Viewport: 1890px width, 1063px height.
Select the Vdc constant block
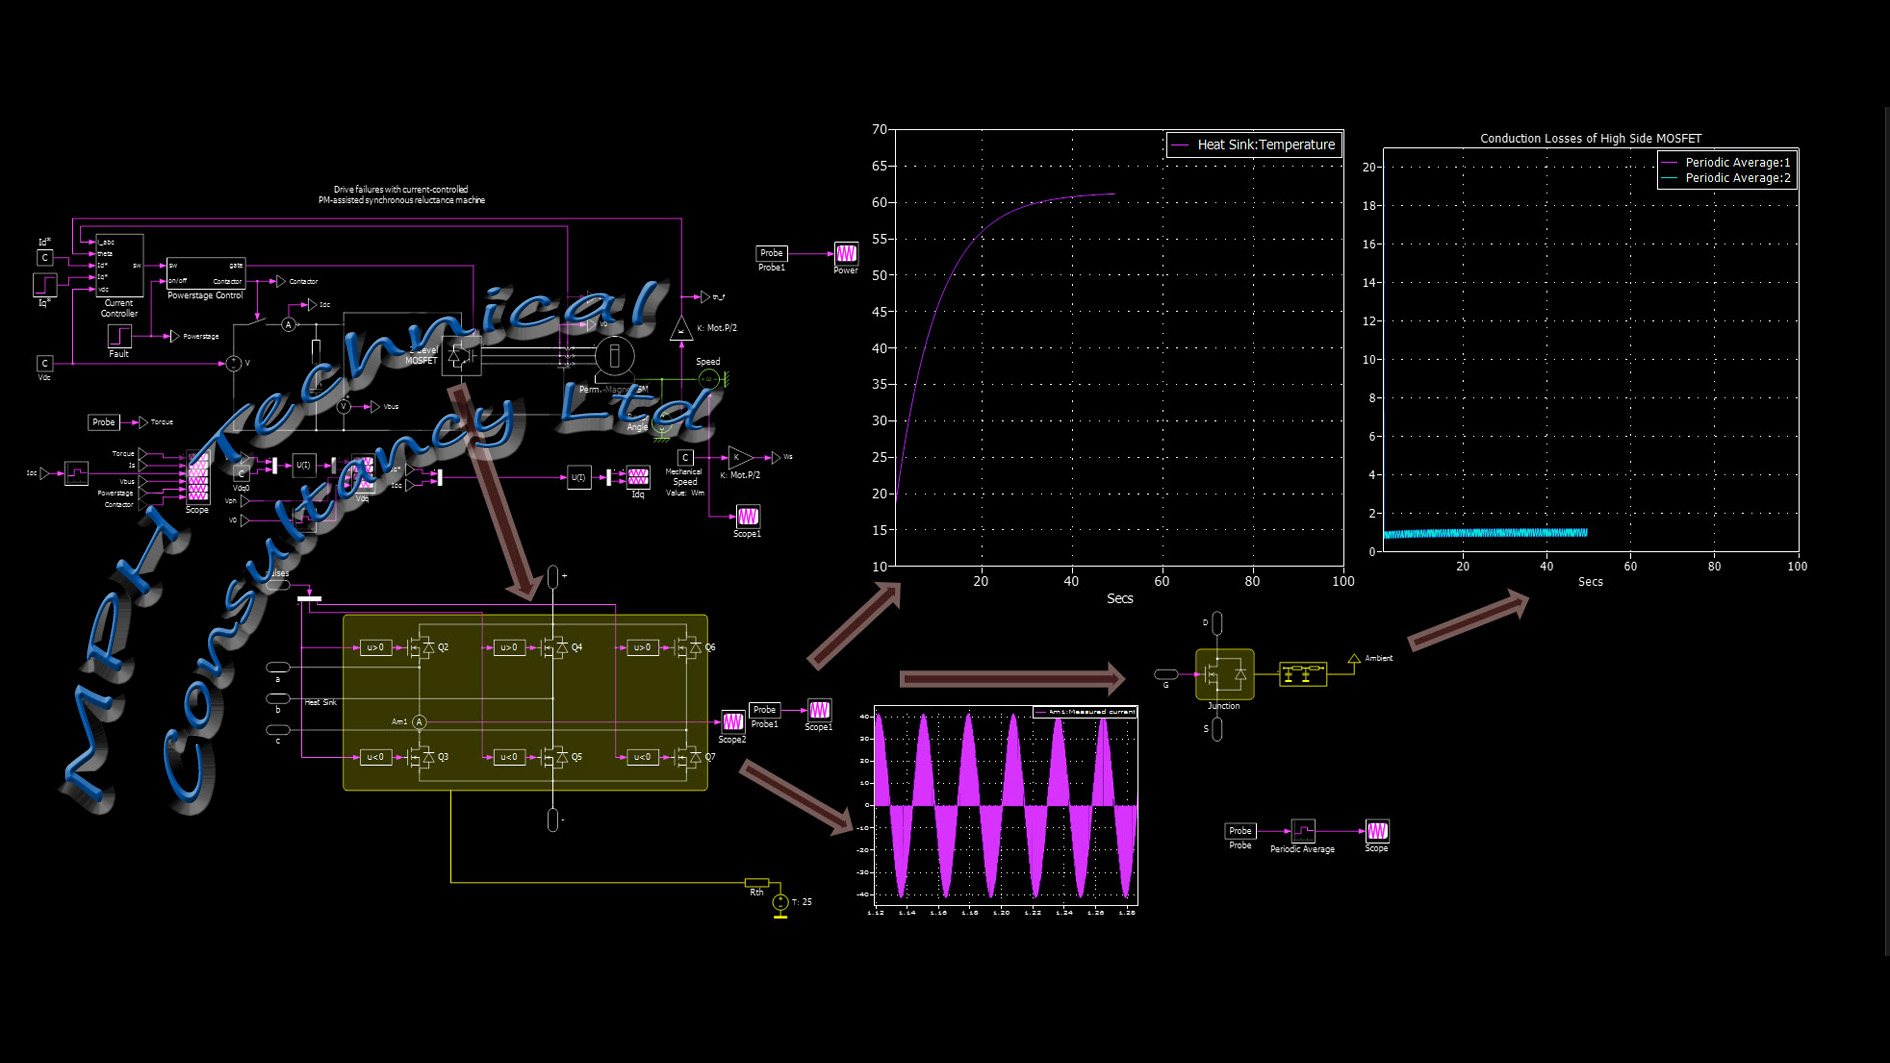44,363
